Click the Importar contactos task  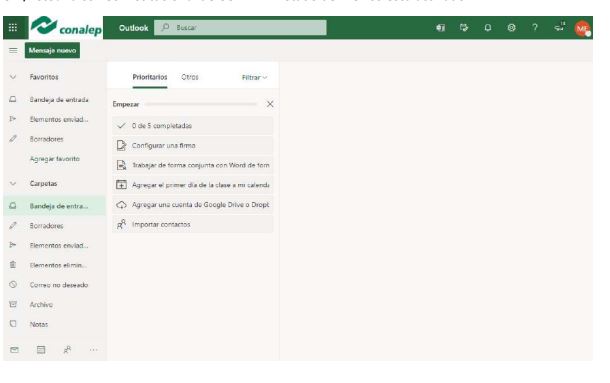[193, 225]
